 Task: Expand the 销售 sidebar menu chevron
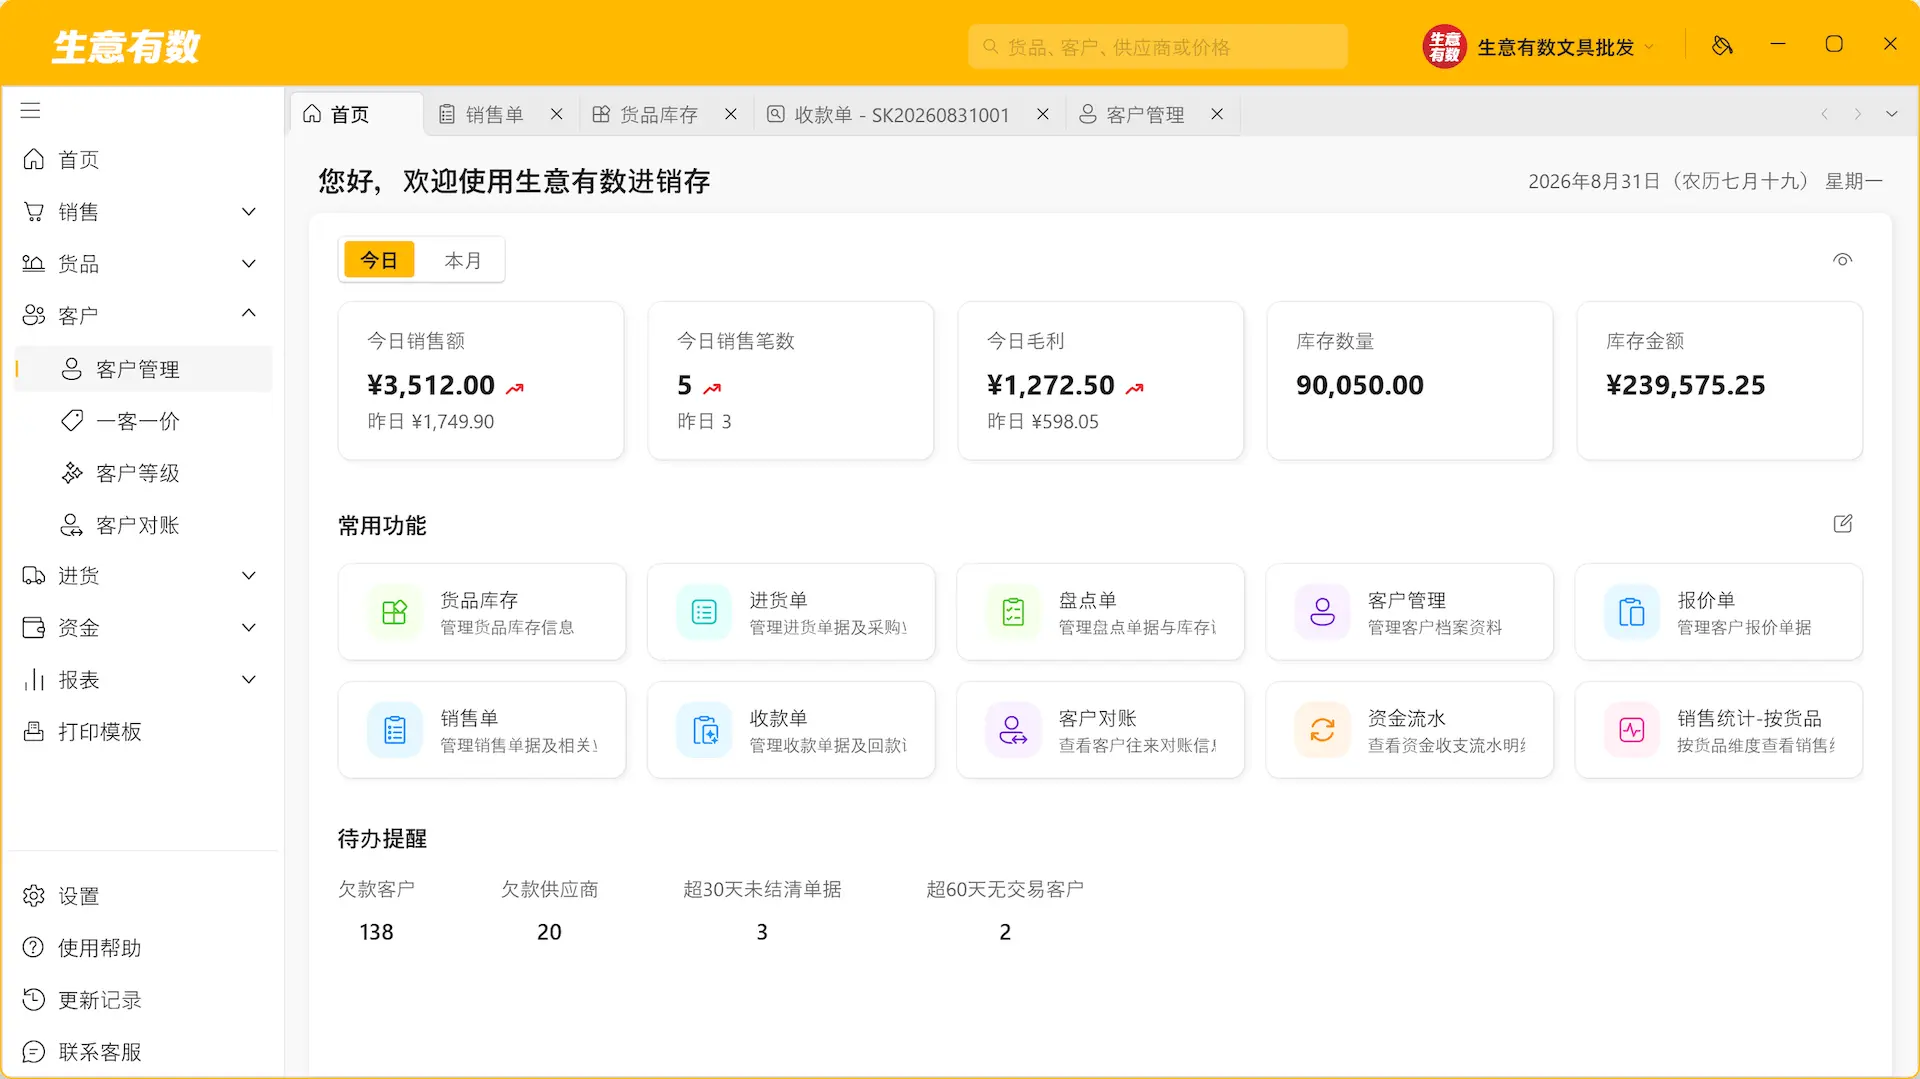pos(249,212)
